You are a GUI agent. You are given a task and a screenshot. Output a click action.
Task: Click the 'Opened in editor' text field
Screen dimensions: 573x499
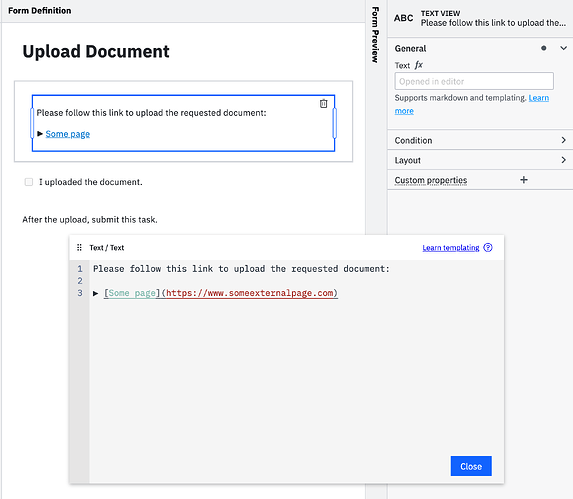click(474, 81)
